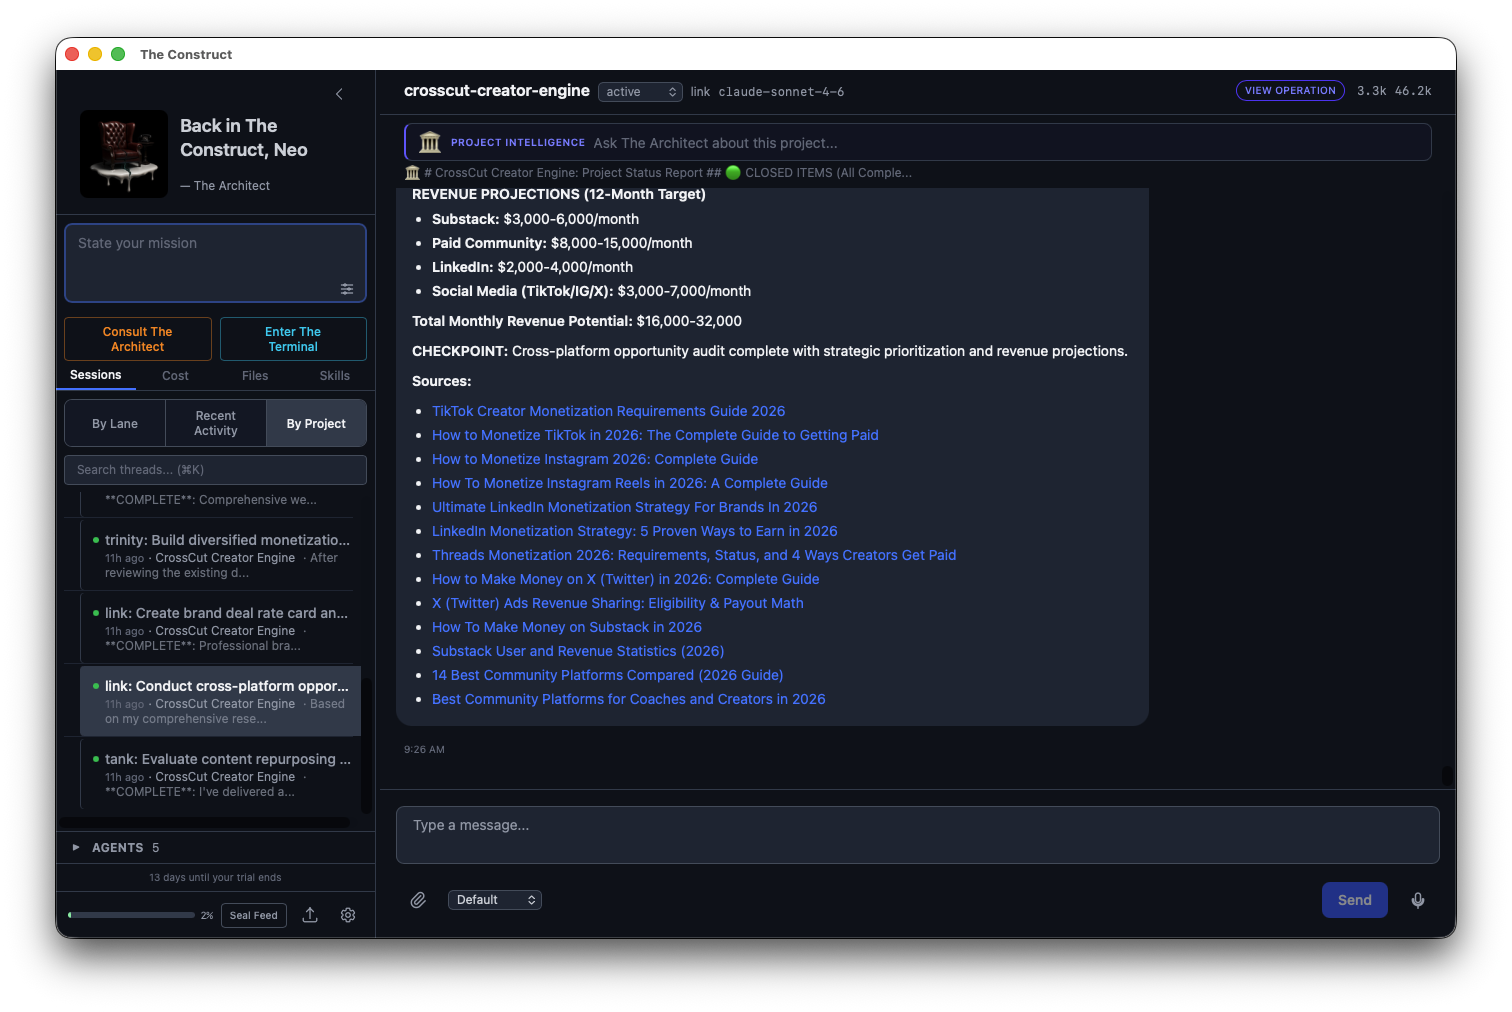1512x1012 pixels.
Task: Click the CrossCut Status Report summary line
Action: 658,173
